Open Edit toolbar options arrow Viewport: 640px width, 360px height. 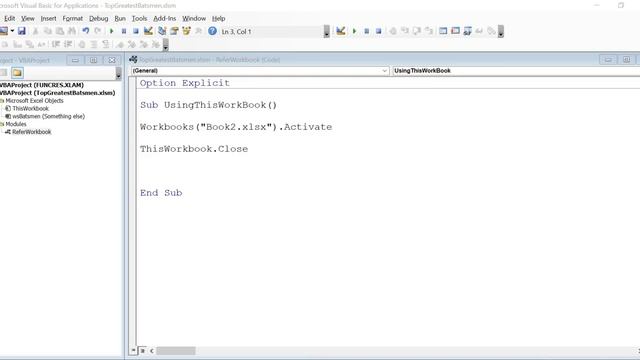click(x=165, y=44)
